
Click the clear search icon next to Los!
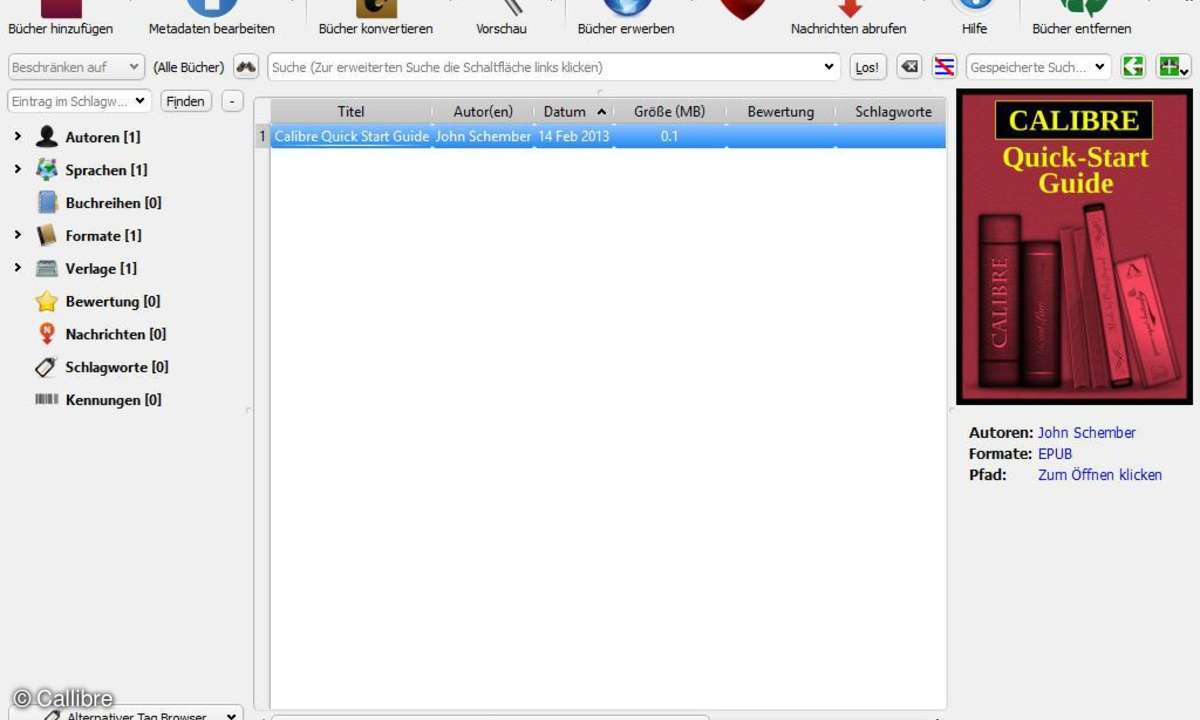(909, 67)
